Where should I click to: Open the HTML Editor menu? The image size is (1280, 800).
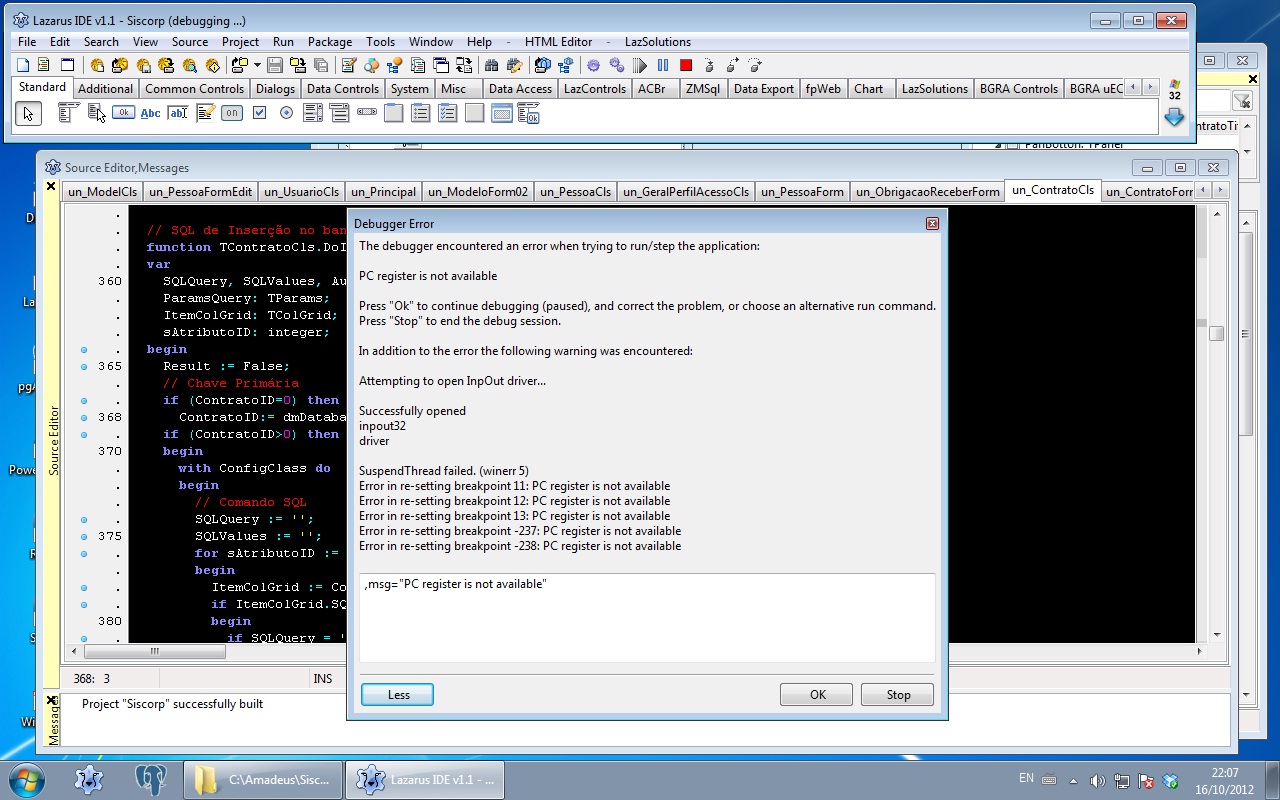(x=559, y=42)
